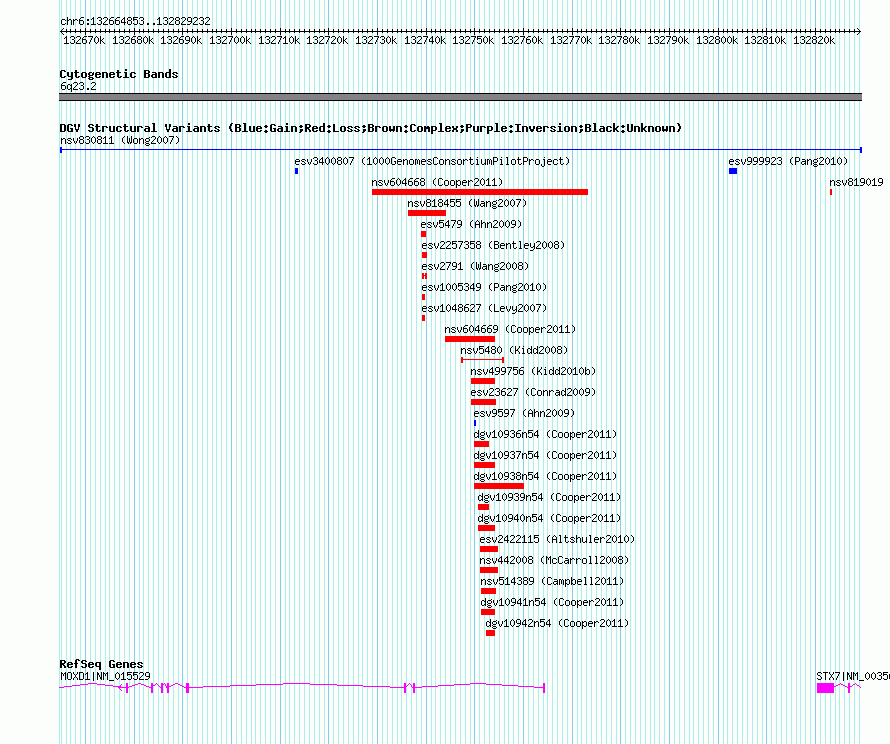Click nsv819019 variant label

(x=856, y=182)
